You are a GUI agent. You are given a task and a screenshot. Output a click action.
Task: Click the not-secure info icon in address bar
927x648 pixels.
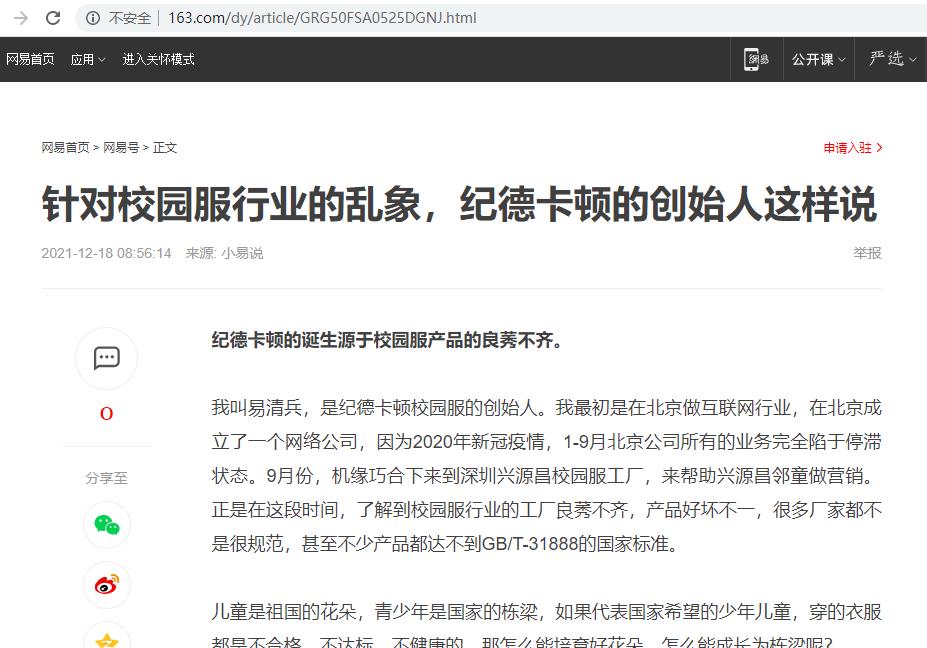coord(93,18)
